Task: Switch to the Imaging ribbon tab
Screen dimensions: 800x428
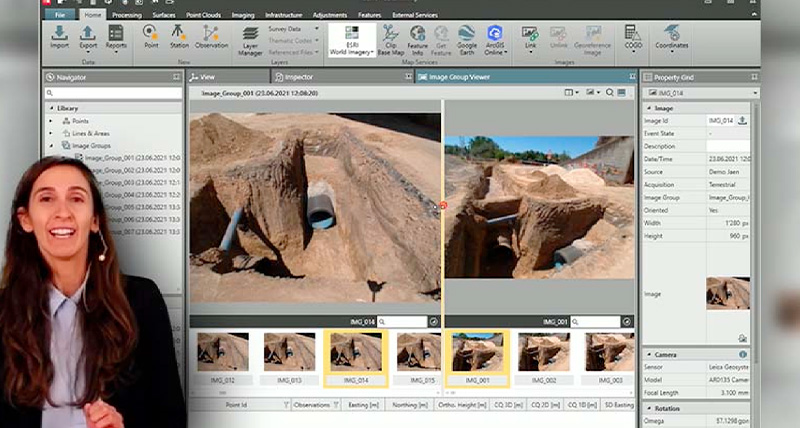Action: [x=243, y=15]
